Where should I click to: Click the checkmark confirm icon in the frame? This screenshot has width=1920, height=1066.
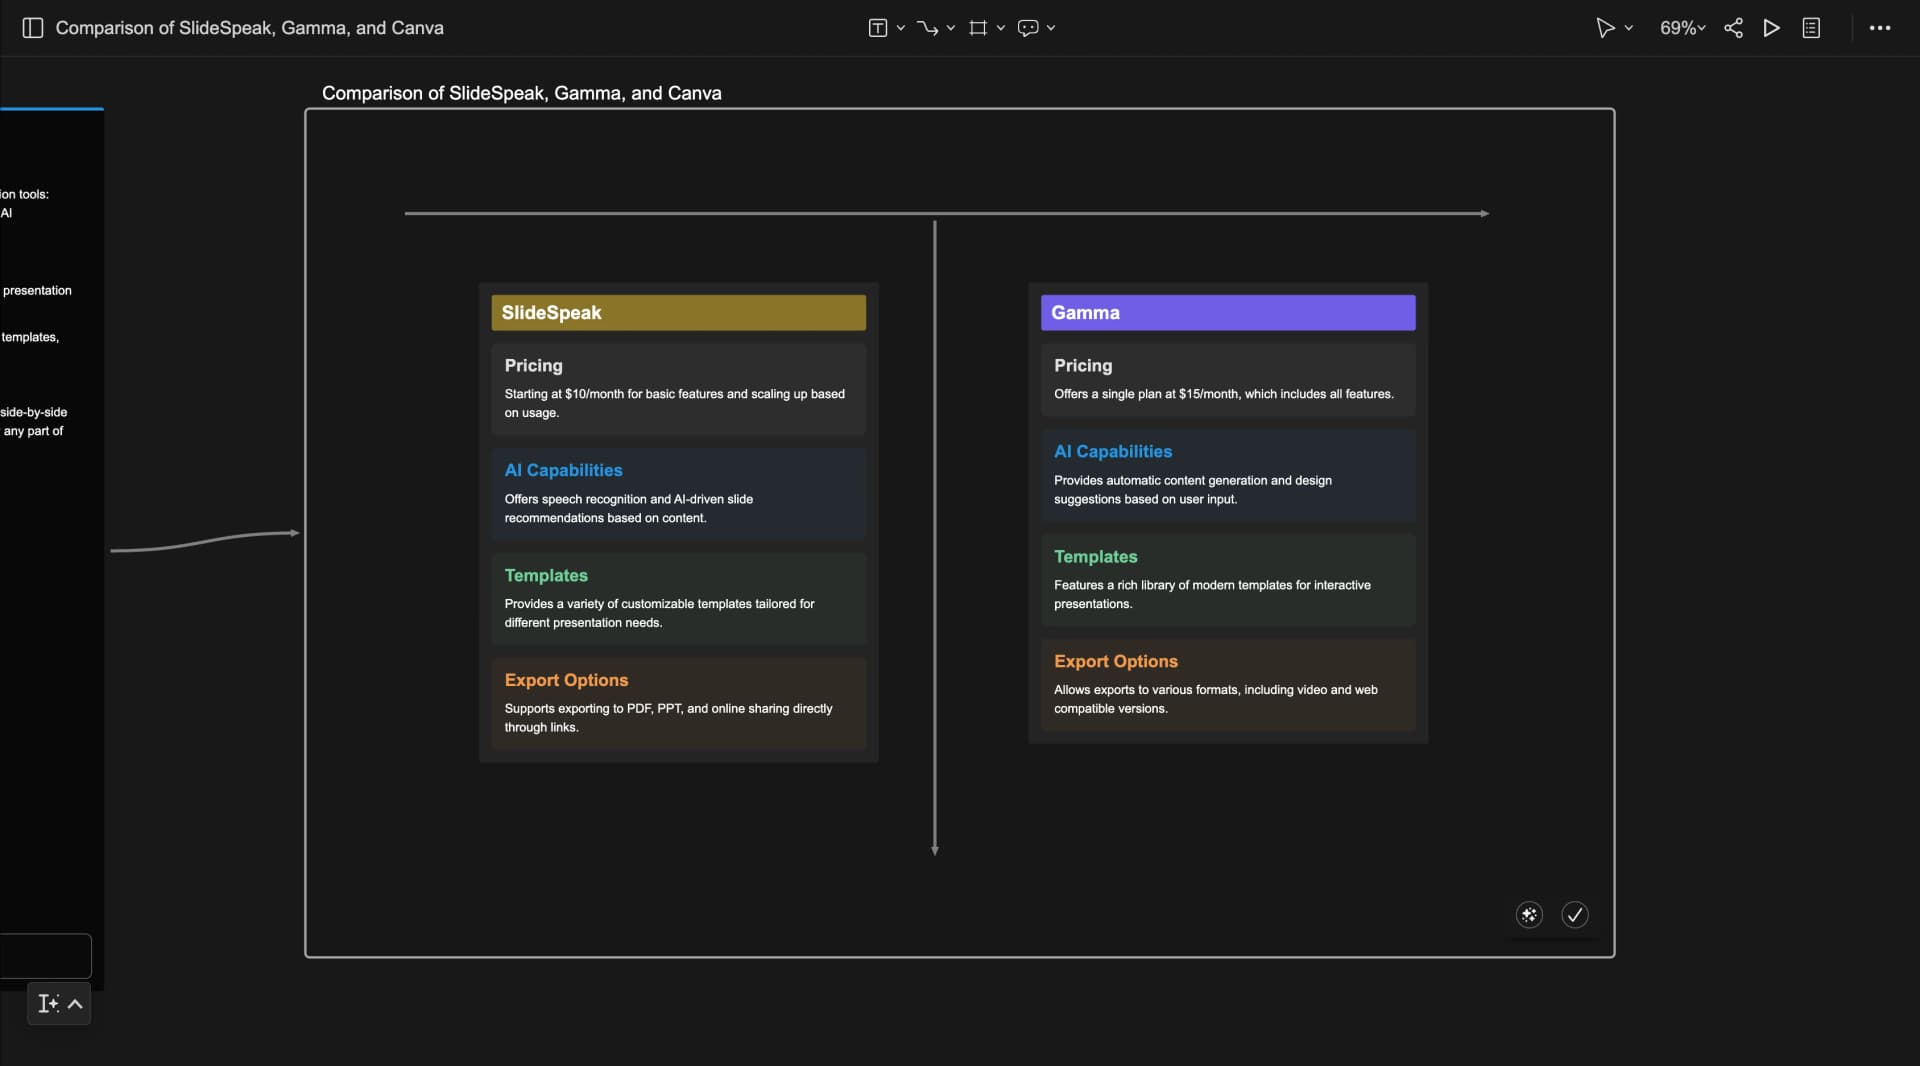(1575, 915)
